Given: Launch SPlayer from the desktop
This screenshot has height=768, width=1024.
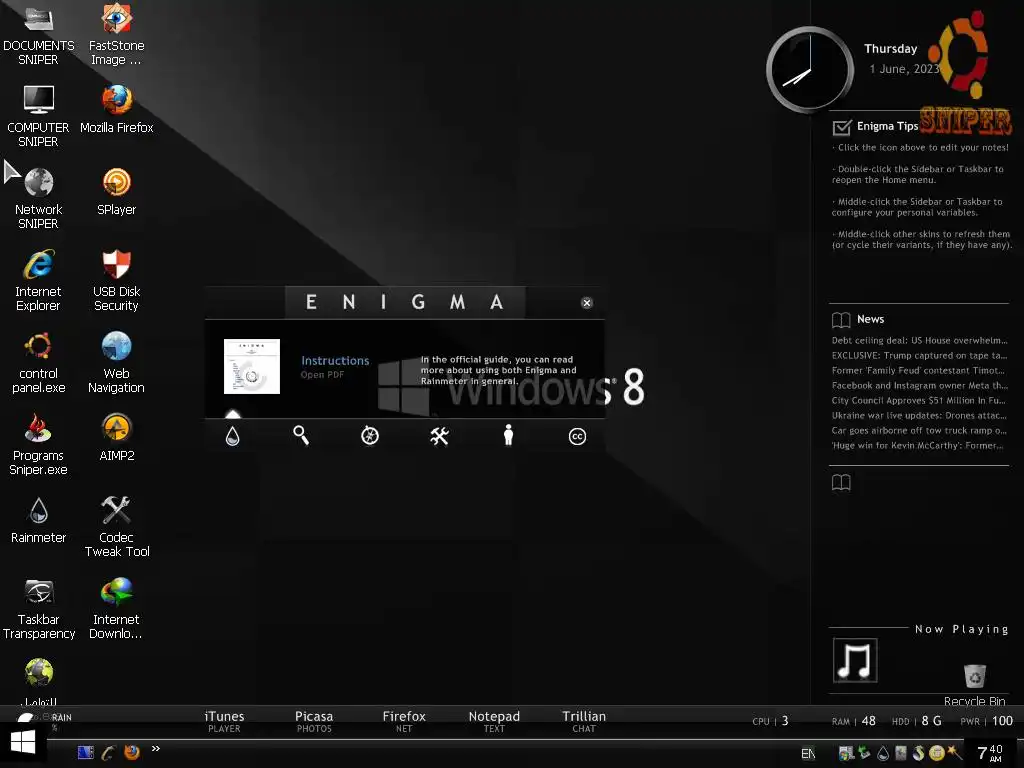Looking at the screenshot, I should (116, 192).
